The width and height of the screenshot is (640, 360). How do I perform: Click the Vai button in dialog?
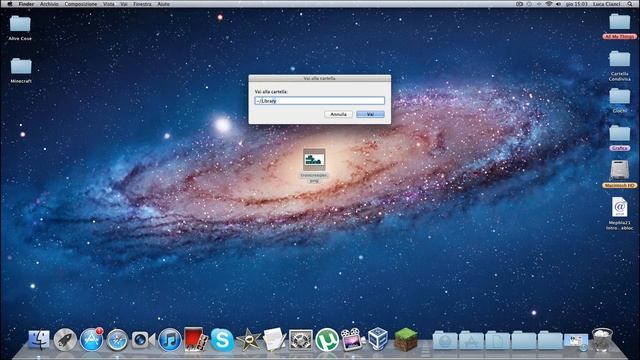(x=370, y=114)
